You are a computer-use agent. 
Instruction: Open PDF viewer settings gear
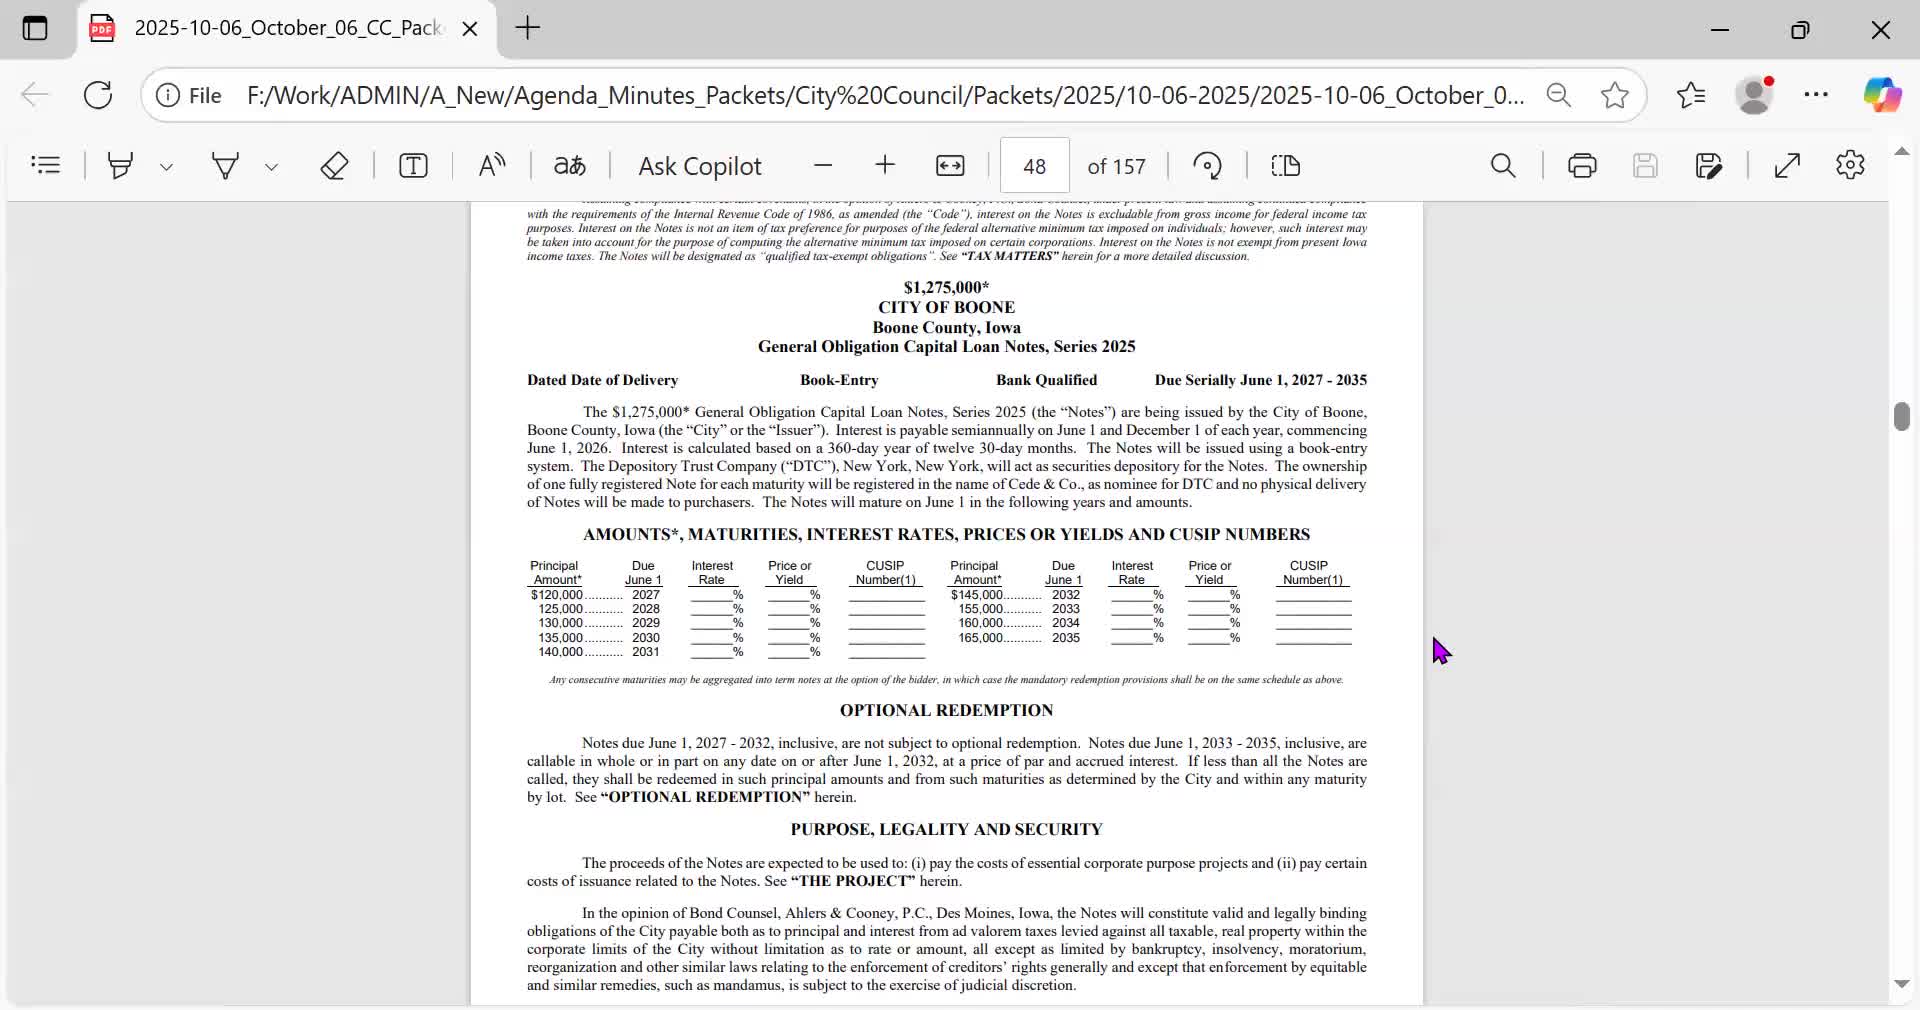(1850, 165)
